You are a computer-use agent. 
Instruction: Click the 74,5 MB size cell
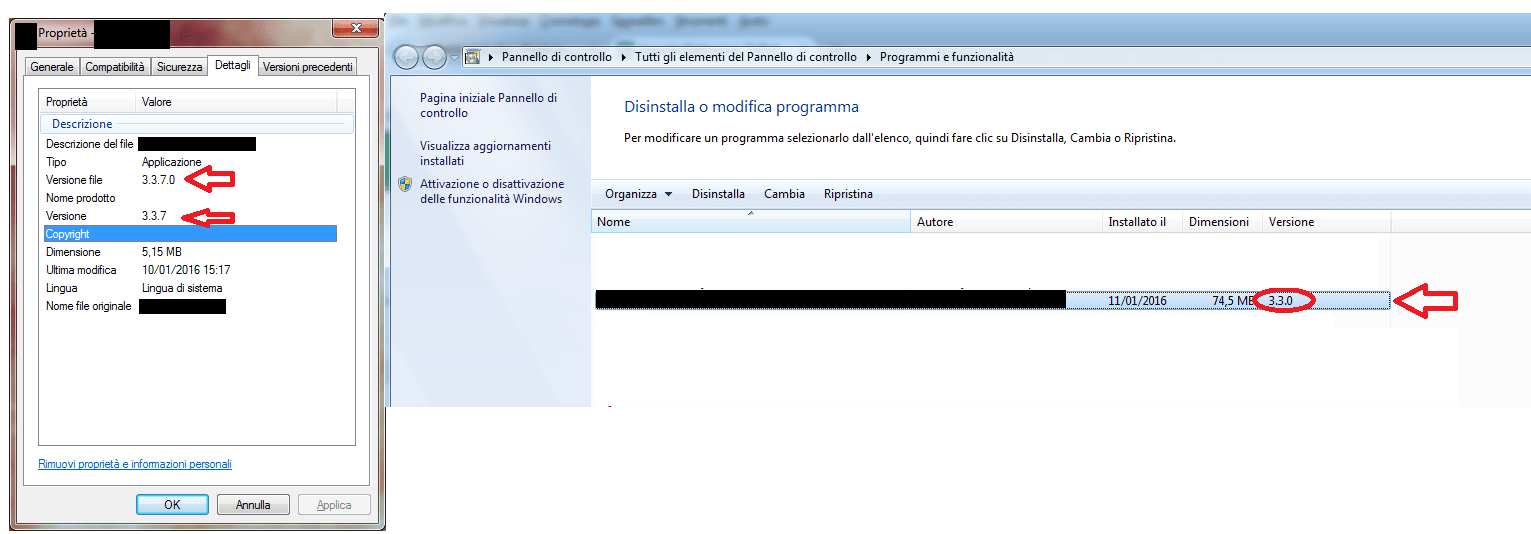[1234, 300]
